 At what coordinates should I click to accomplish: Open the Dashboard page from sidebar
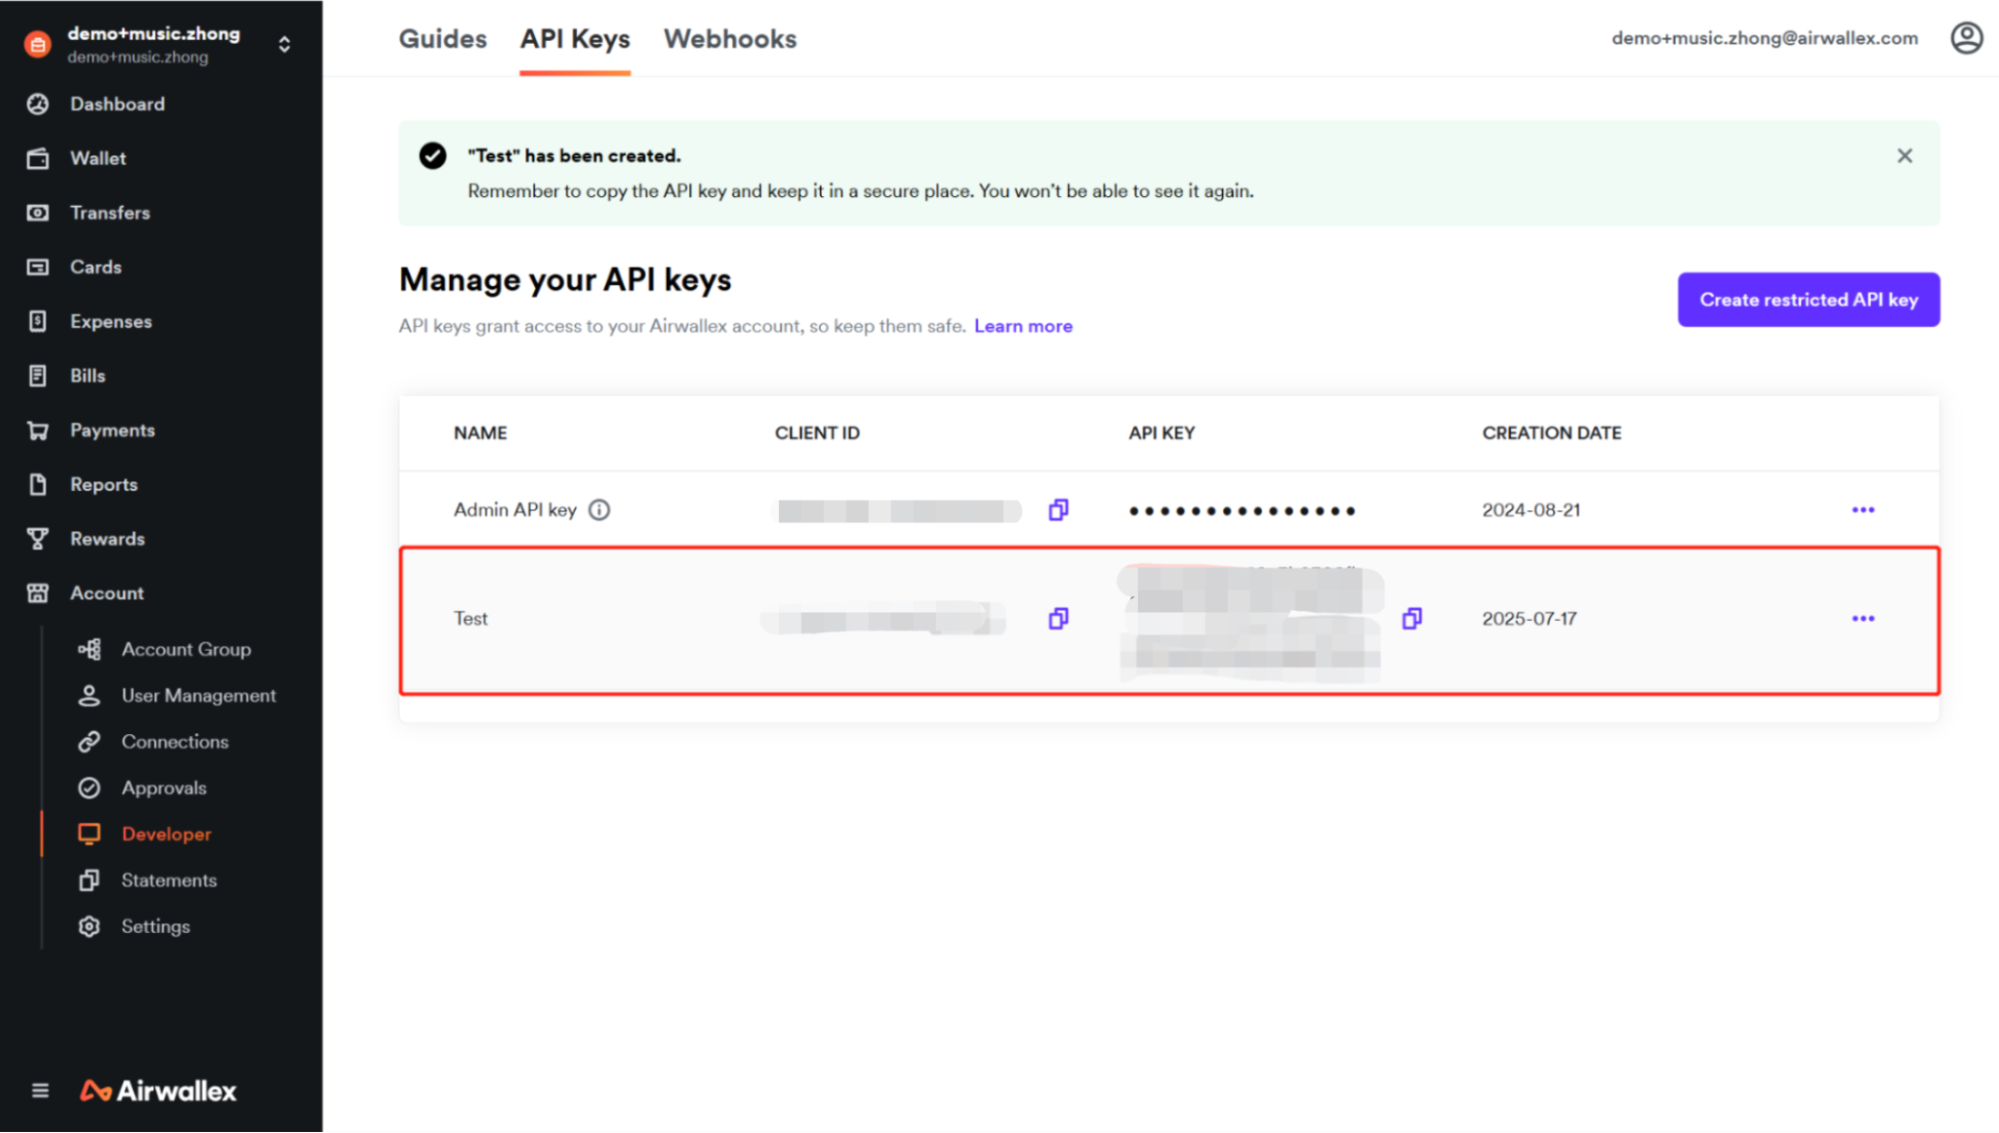(117, 104)
